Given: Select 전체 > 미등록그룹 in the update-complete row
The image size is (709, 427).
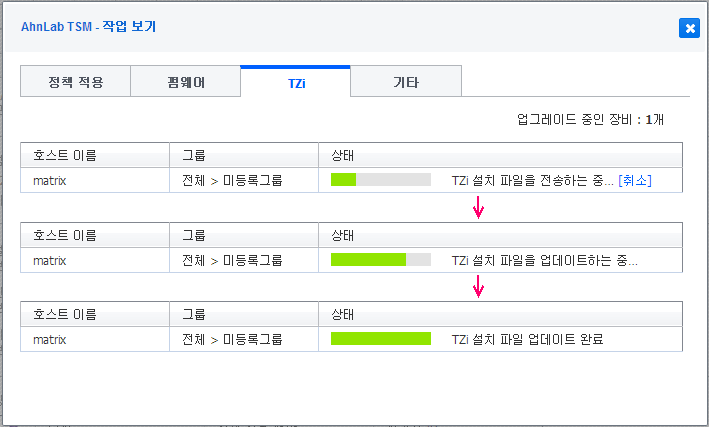Looking at the screenshot, I should click(x=232, y=339).
